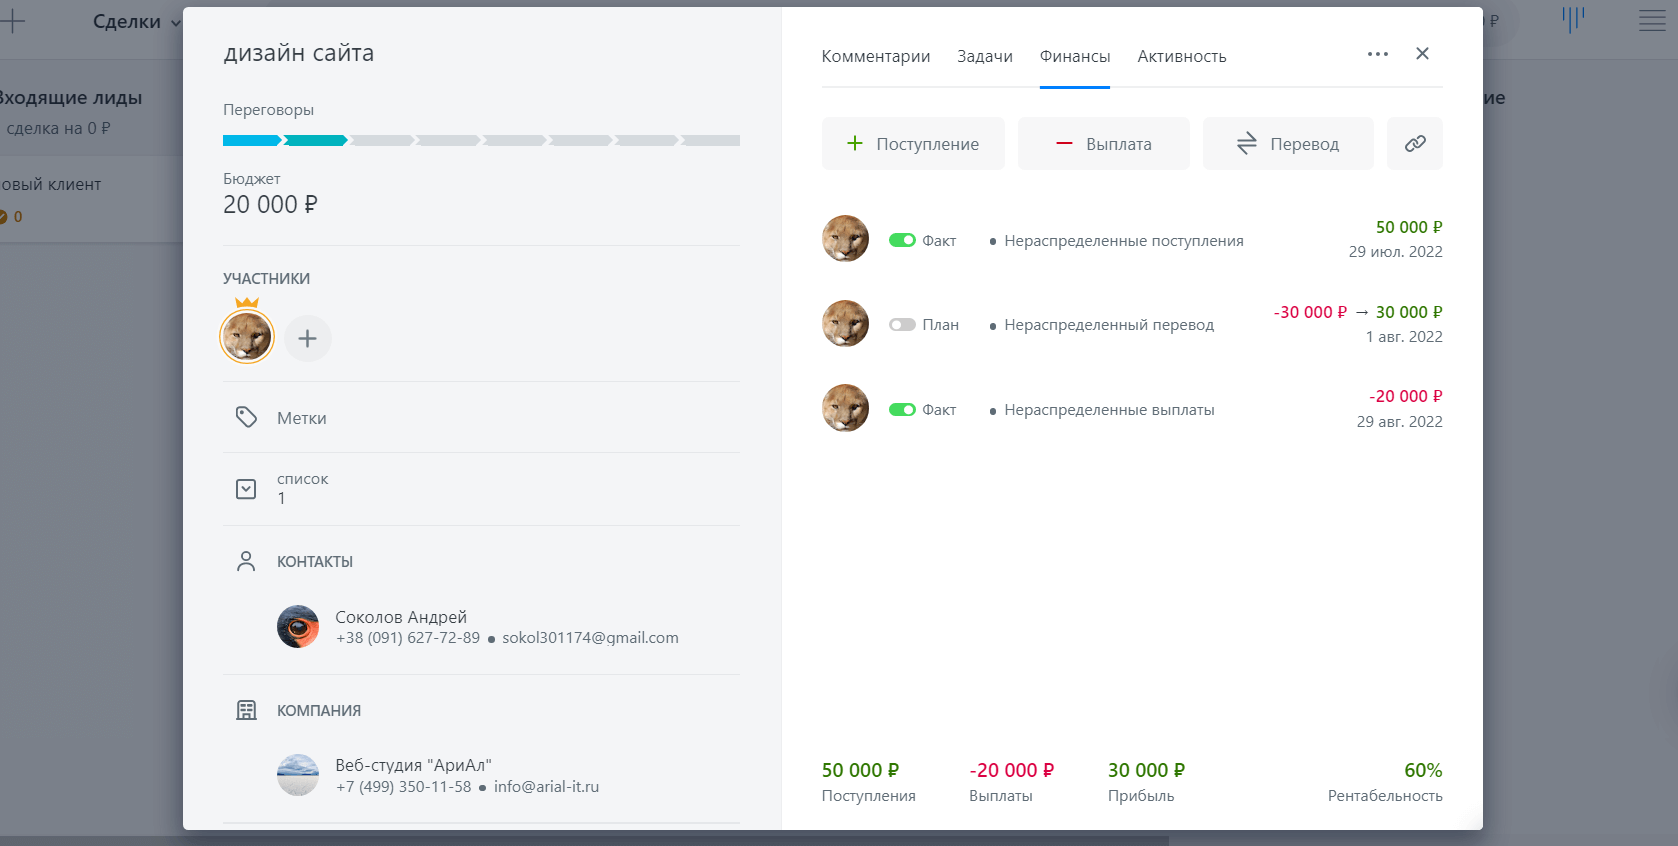The image size is (1678, 846).
Task: Open the Нераспределенный перевод entry
Action: click(1109, 325)
